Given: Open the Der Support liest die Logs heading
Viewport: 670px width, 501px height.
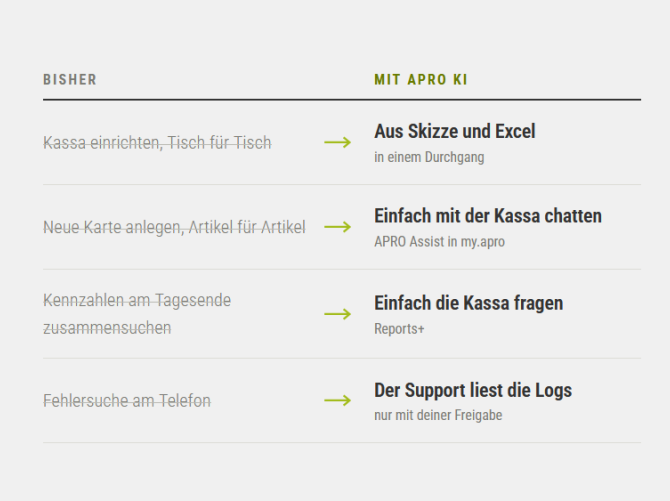Looking at the screenshot, I should pos(473,391).
